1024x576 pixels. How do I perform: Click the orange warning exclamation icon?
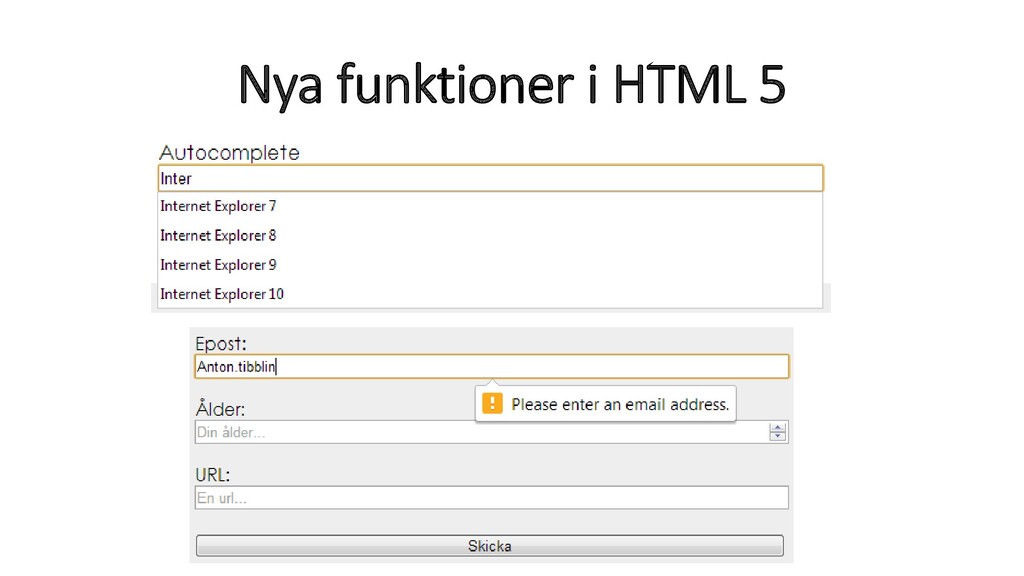click(492, 404)
